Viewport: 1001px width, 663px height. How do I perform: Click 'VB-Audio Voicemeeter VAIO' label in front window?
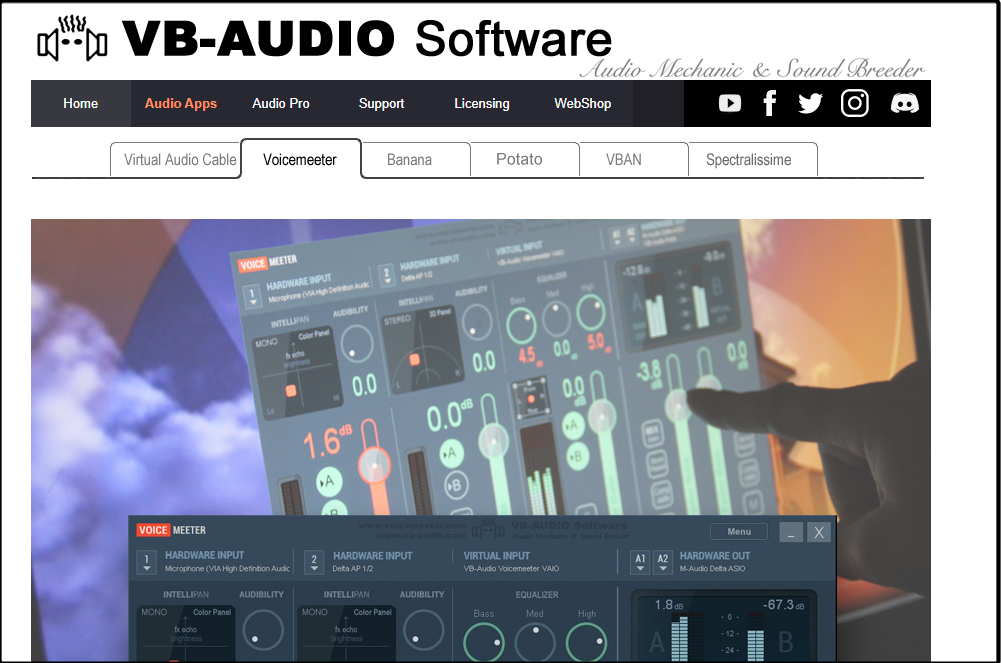coord(511,569)
